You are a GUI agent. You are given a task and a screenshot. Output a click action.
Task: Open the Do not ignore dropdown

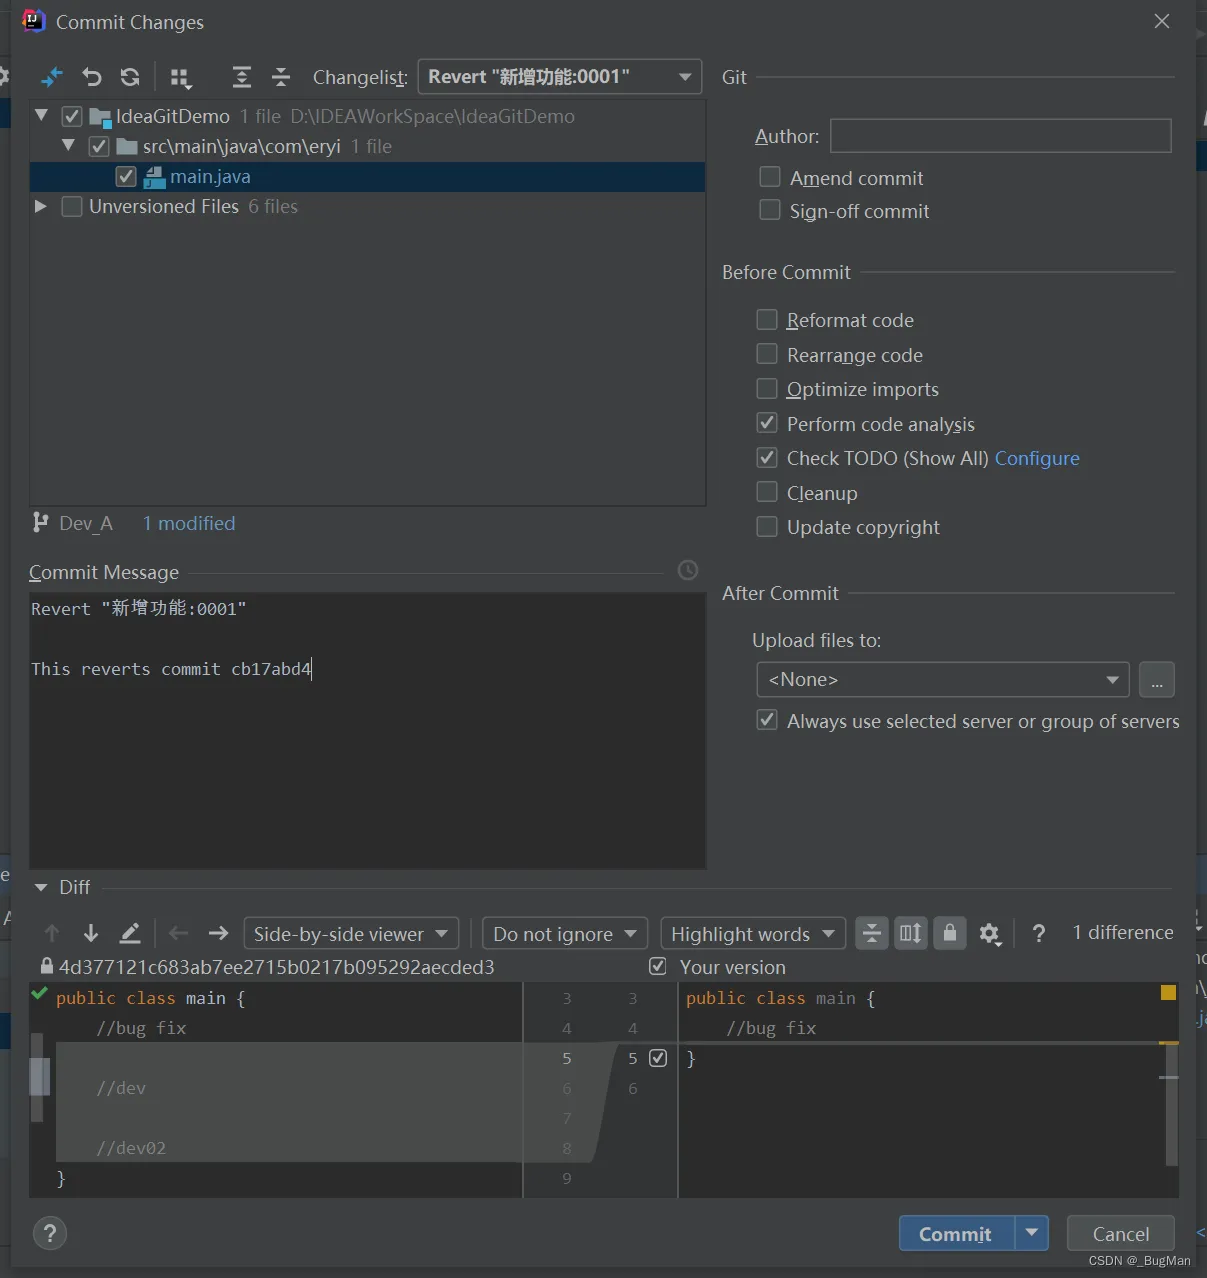[565, 933]
